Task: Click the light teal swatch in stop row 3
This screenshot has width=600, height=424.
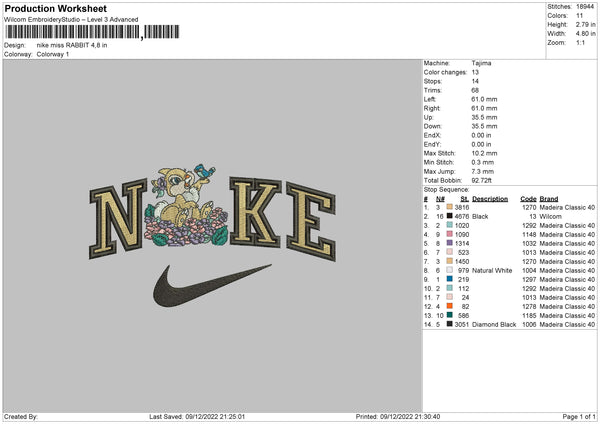Action: 450,225
